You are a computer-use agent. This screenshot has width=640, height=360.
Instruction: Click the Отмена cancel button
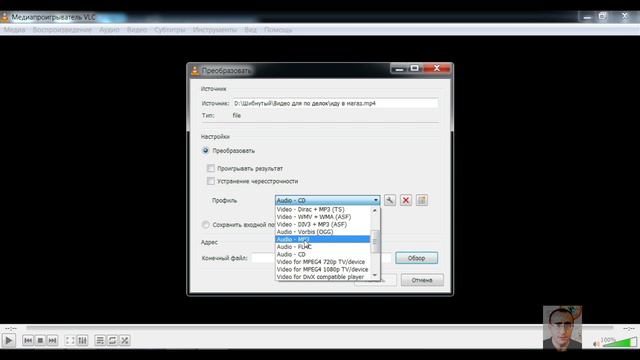(x=422, y=280)
